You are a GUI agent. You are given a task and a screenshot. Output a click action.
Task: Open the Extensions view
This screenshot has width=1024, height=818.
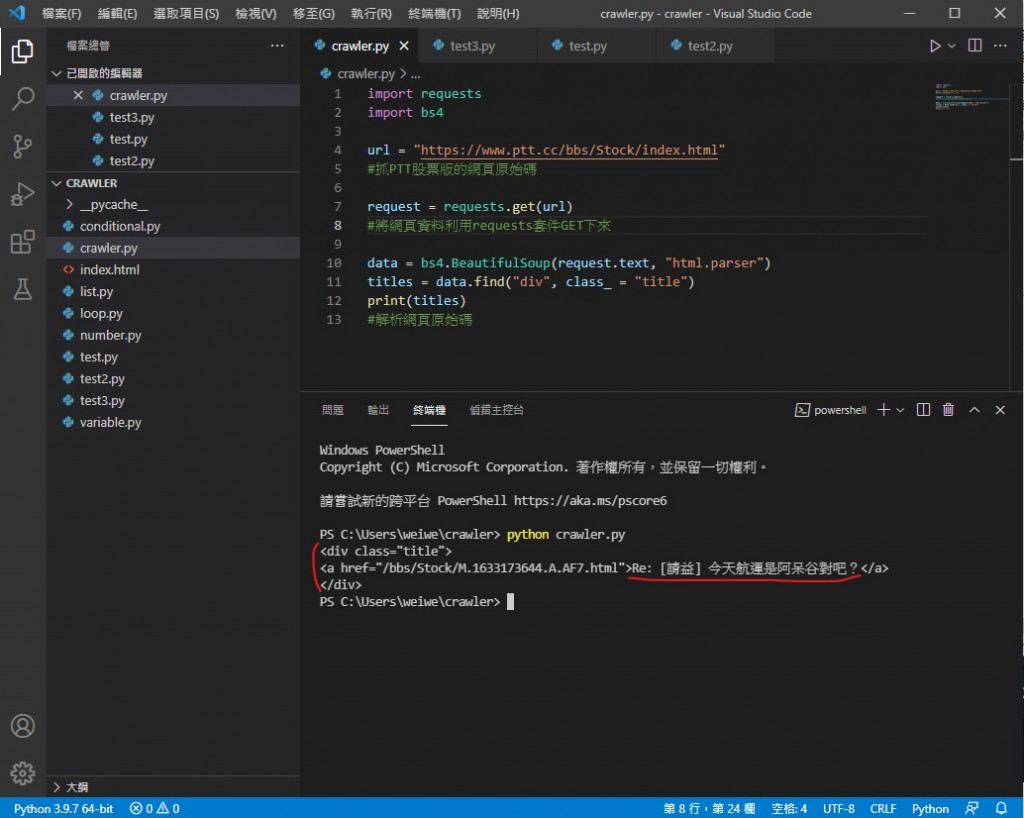point(22,242)
